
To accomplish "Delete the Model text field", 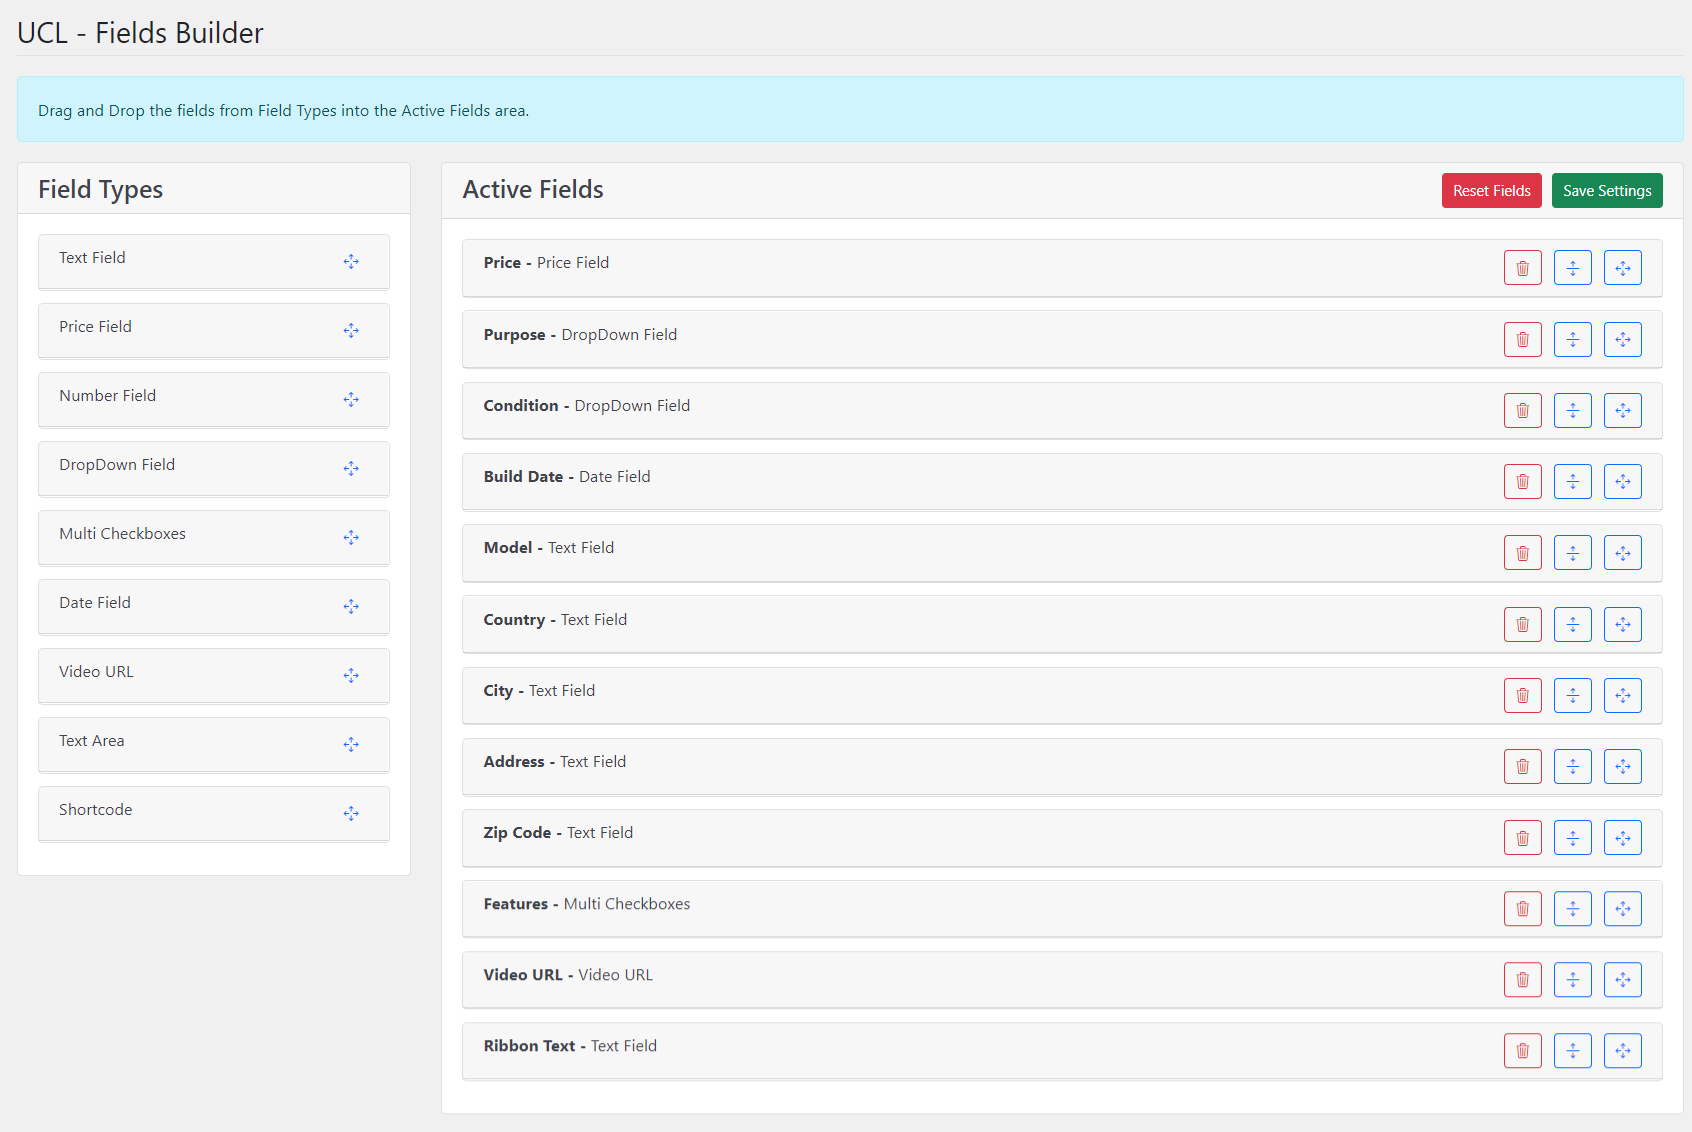I will coord(1522,552).
